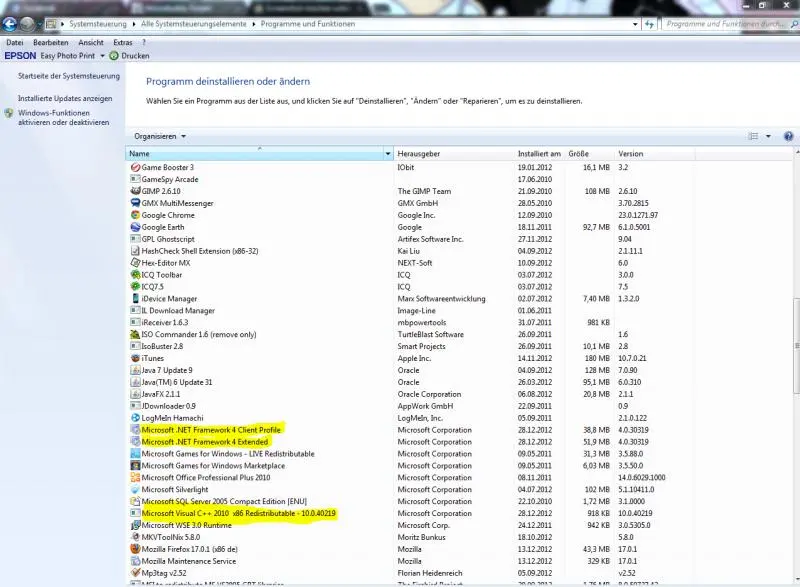Screen dimensions: 800x587
Task: Click the Drucken toolbar button
Action: [x=130, y=56]
